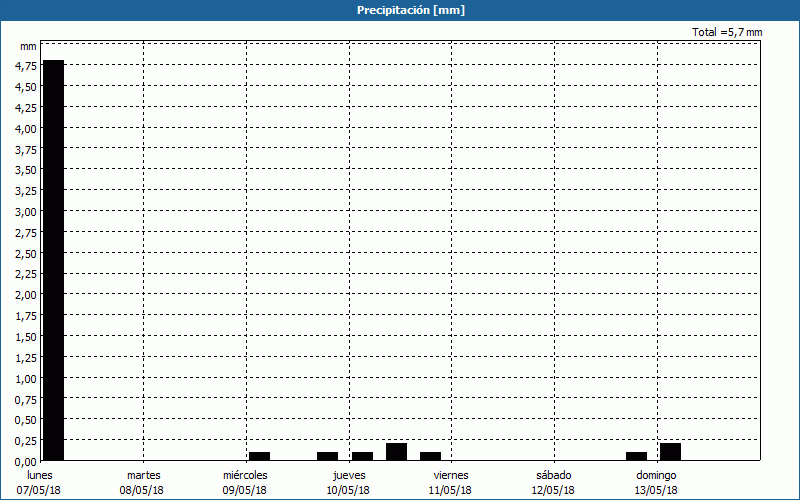This screenshot has height=500, width=800.
Task: Click the 3,25 axis value
Action: [26, 191]
